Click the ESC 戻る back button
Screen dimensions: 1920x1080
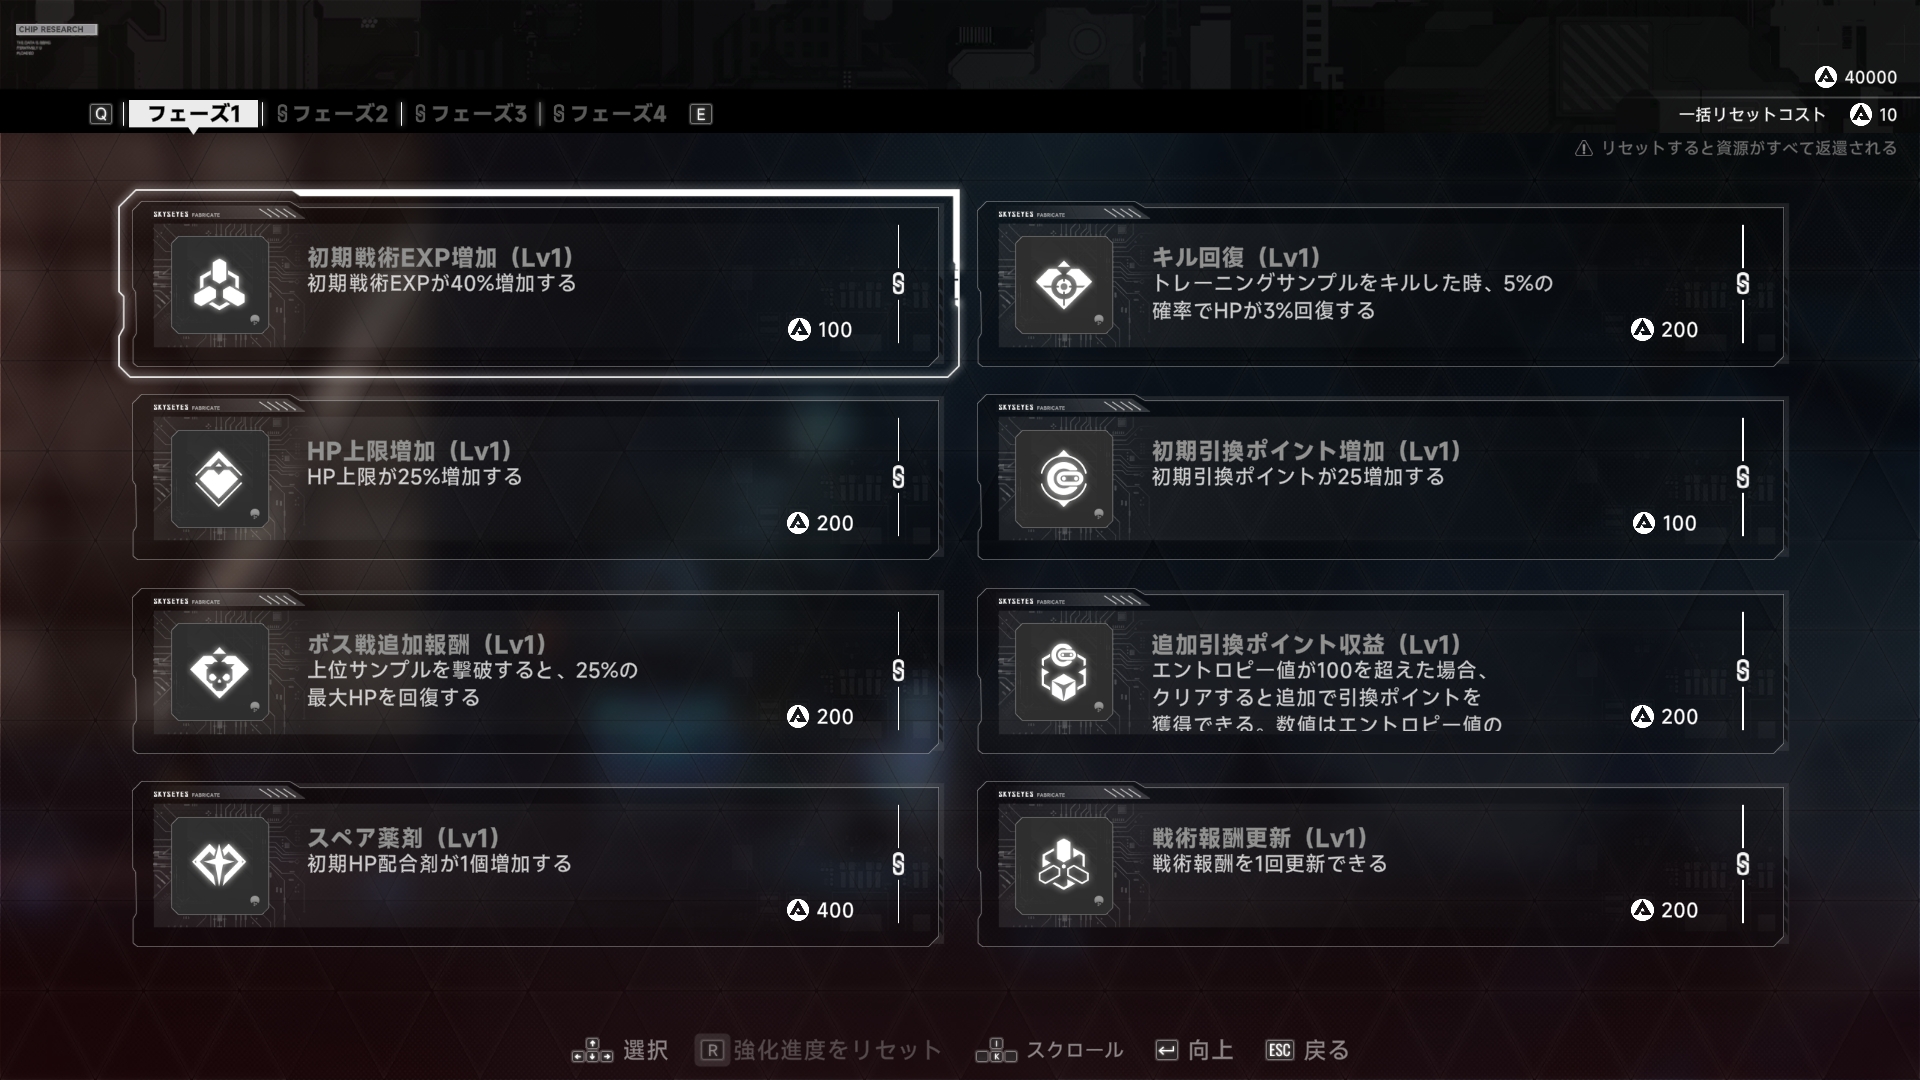1308,1050
